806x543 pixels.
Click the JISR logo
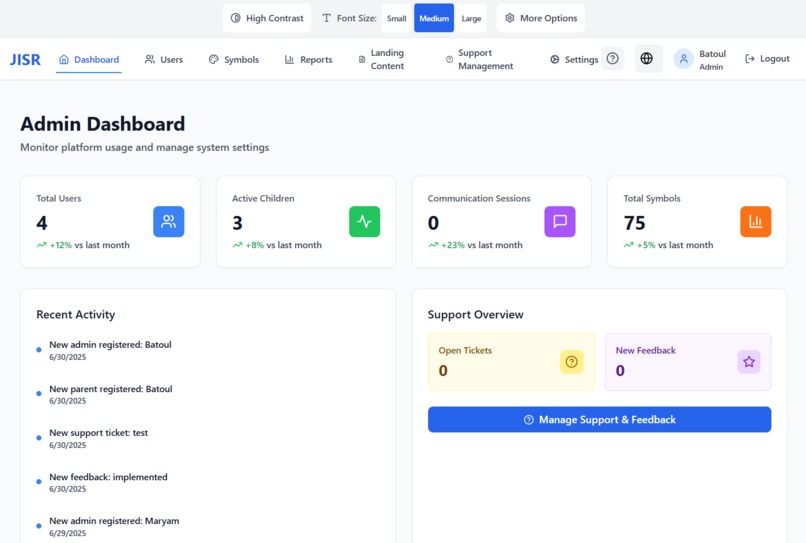point(25,60)
